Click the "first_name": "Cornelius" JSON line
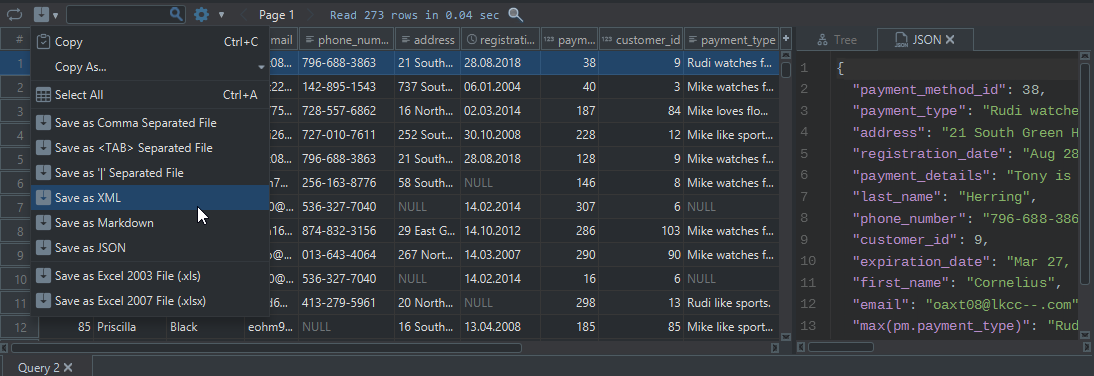Image resolution: width=1094 pixels, height=376 pixels. pos(957,283)
